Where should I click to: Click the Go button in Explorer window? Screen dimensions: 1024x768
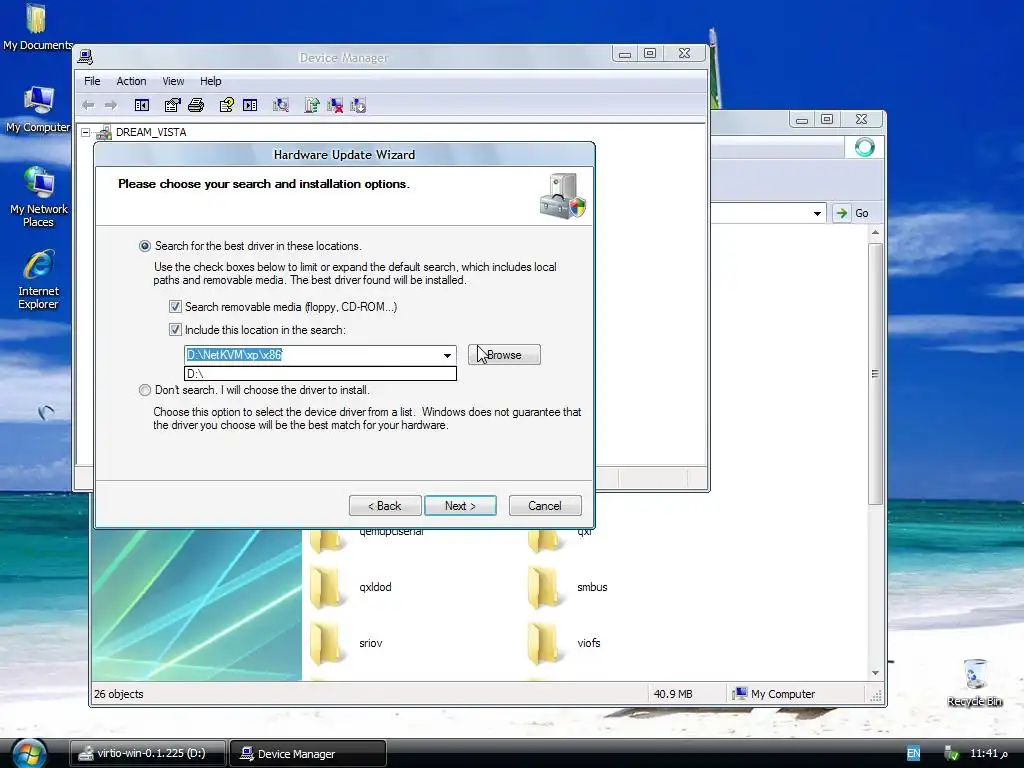tap(854, 214)
